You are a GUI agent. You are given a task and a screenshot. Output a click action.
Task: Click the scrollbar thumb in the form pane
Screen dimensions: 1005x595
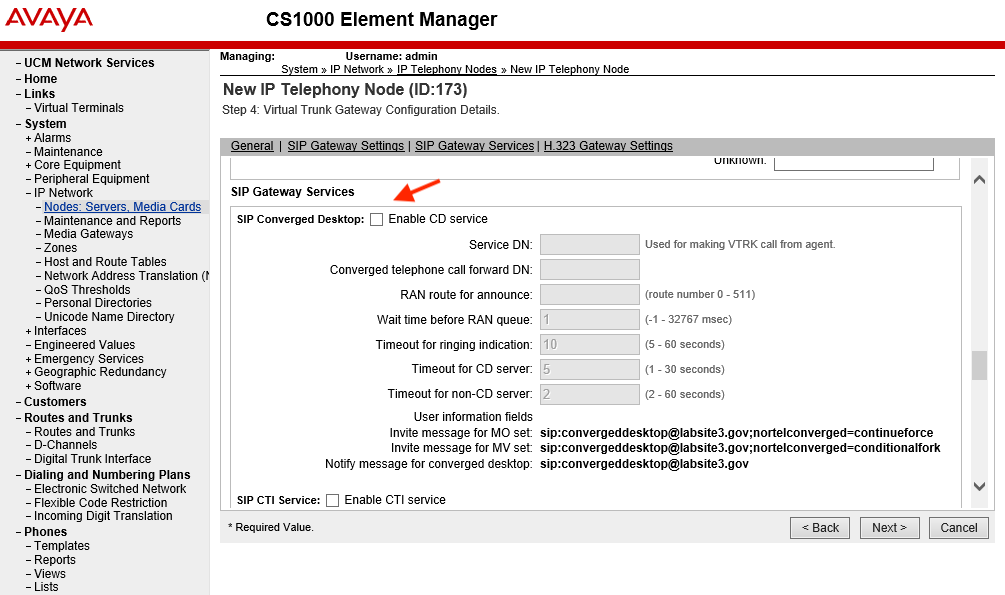tap(979, 365)
